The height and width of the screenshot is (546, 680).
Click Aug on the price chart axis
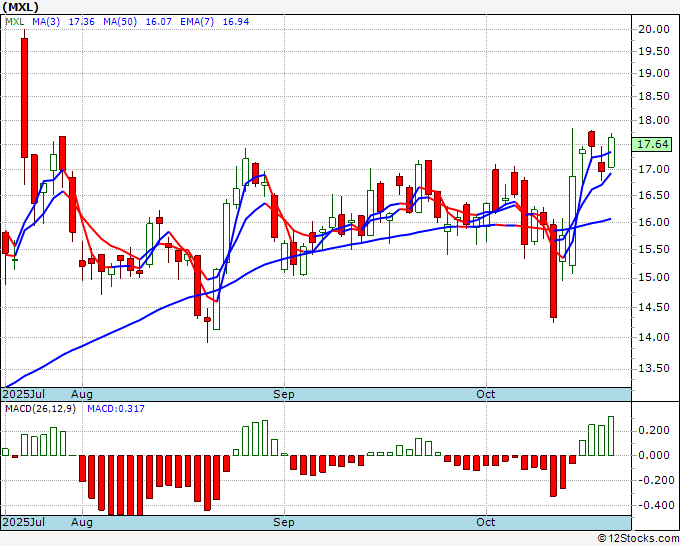point(82,394)
